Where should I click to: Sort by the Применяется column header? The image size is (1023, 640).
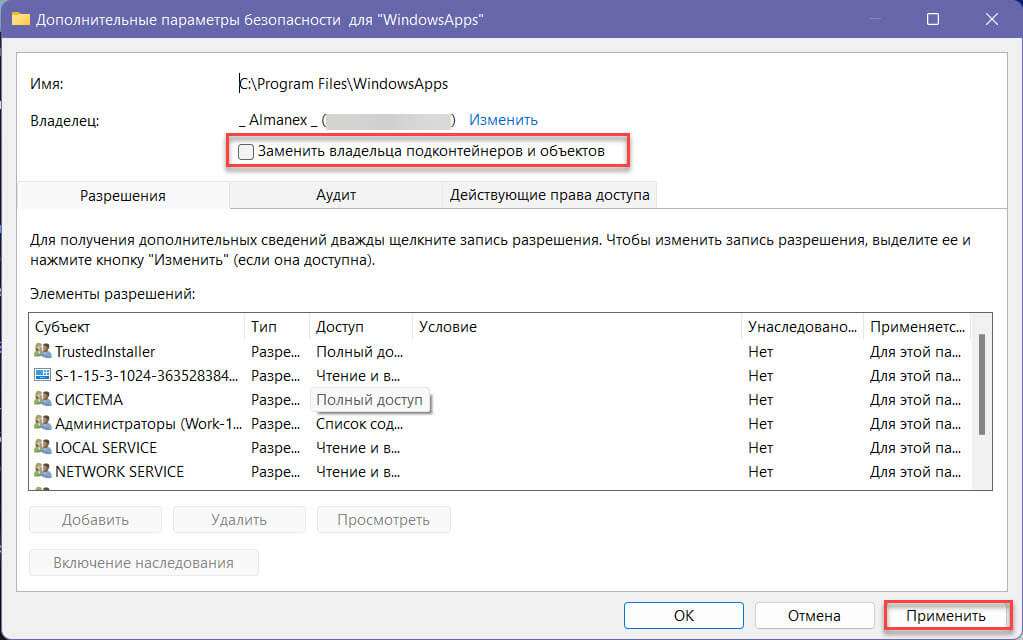917,327
